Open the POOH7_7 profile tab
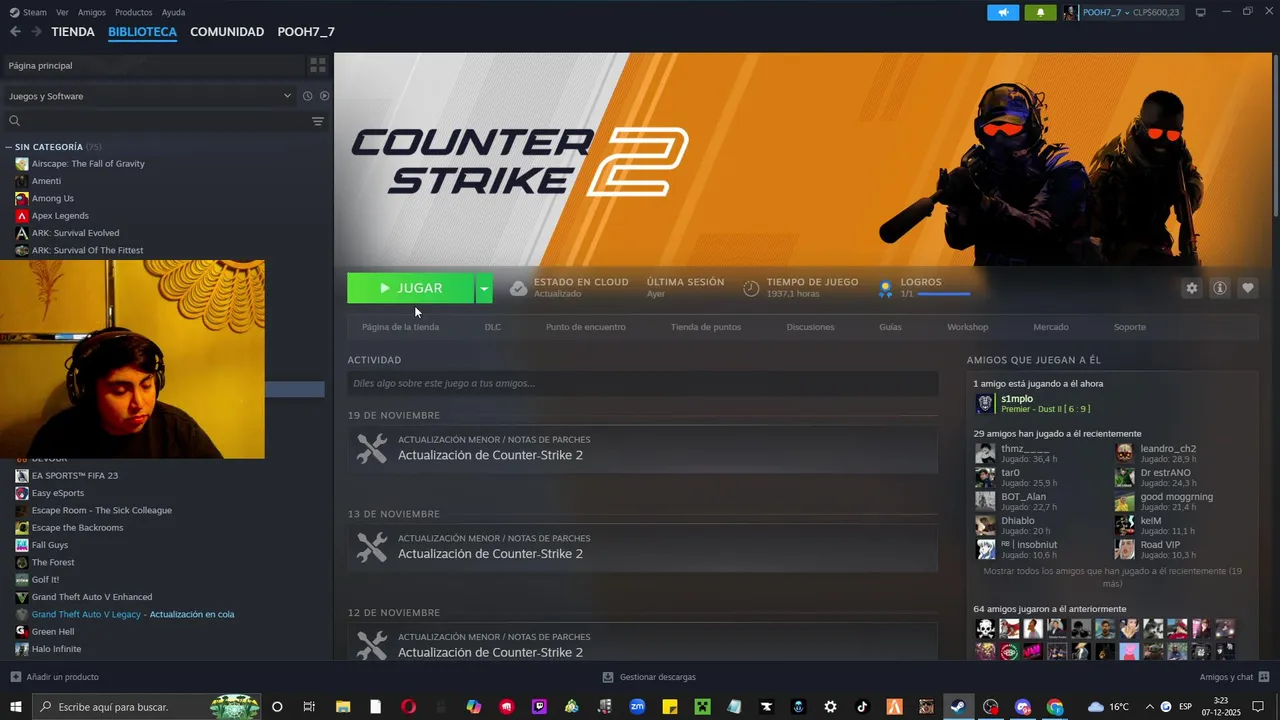Viewport: 1280px width, 720px height. (x=306, y=32)
